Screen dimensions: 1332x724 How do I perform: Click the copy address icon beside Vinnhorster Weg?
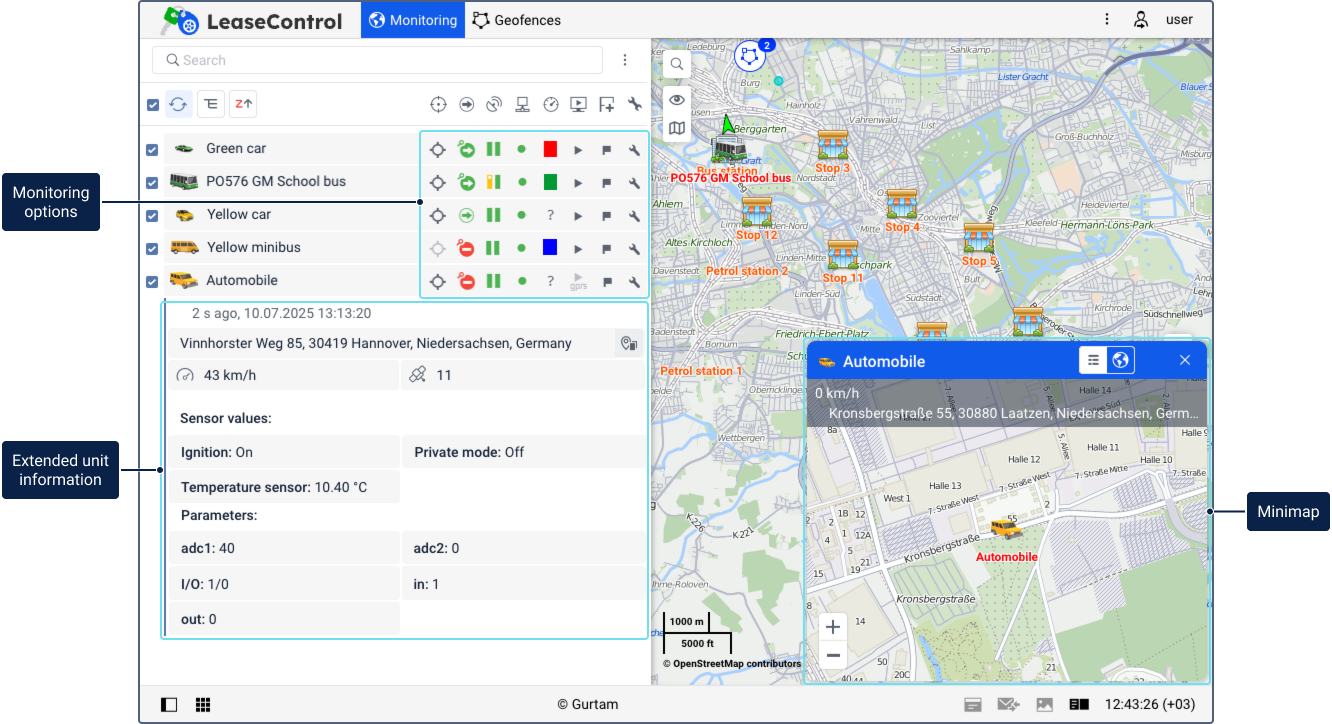point(628,344)
